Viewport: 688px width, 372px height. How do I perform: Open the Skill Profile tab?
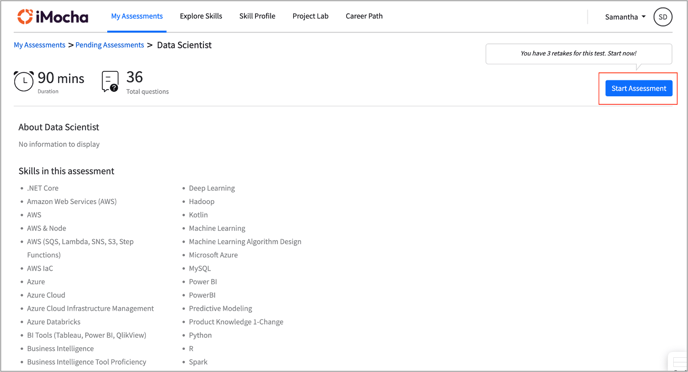coord(257,16)
